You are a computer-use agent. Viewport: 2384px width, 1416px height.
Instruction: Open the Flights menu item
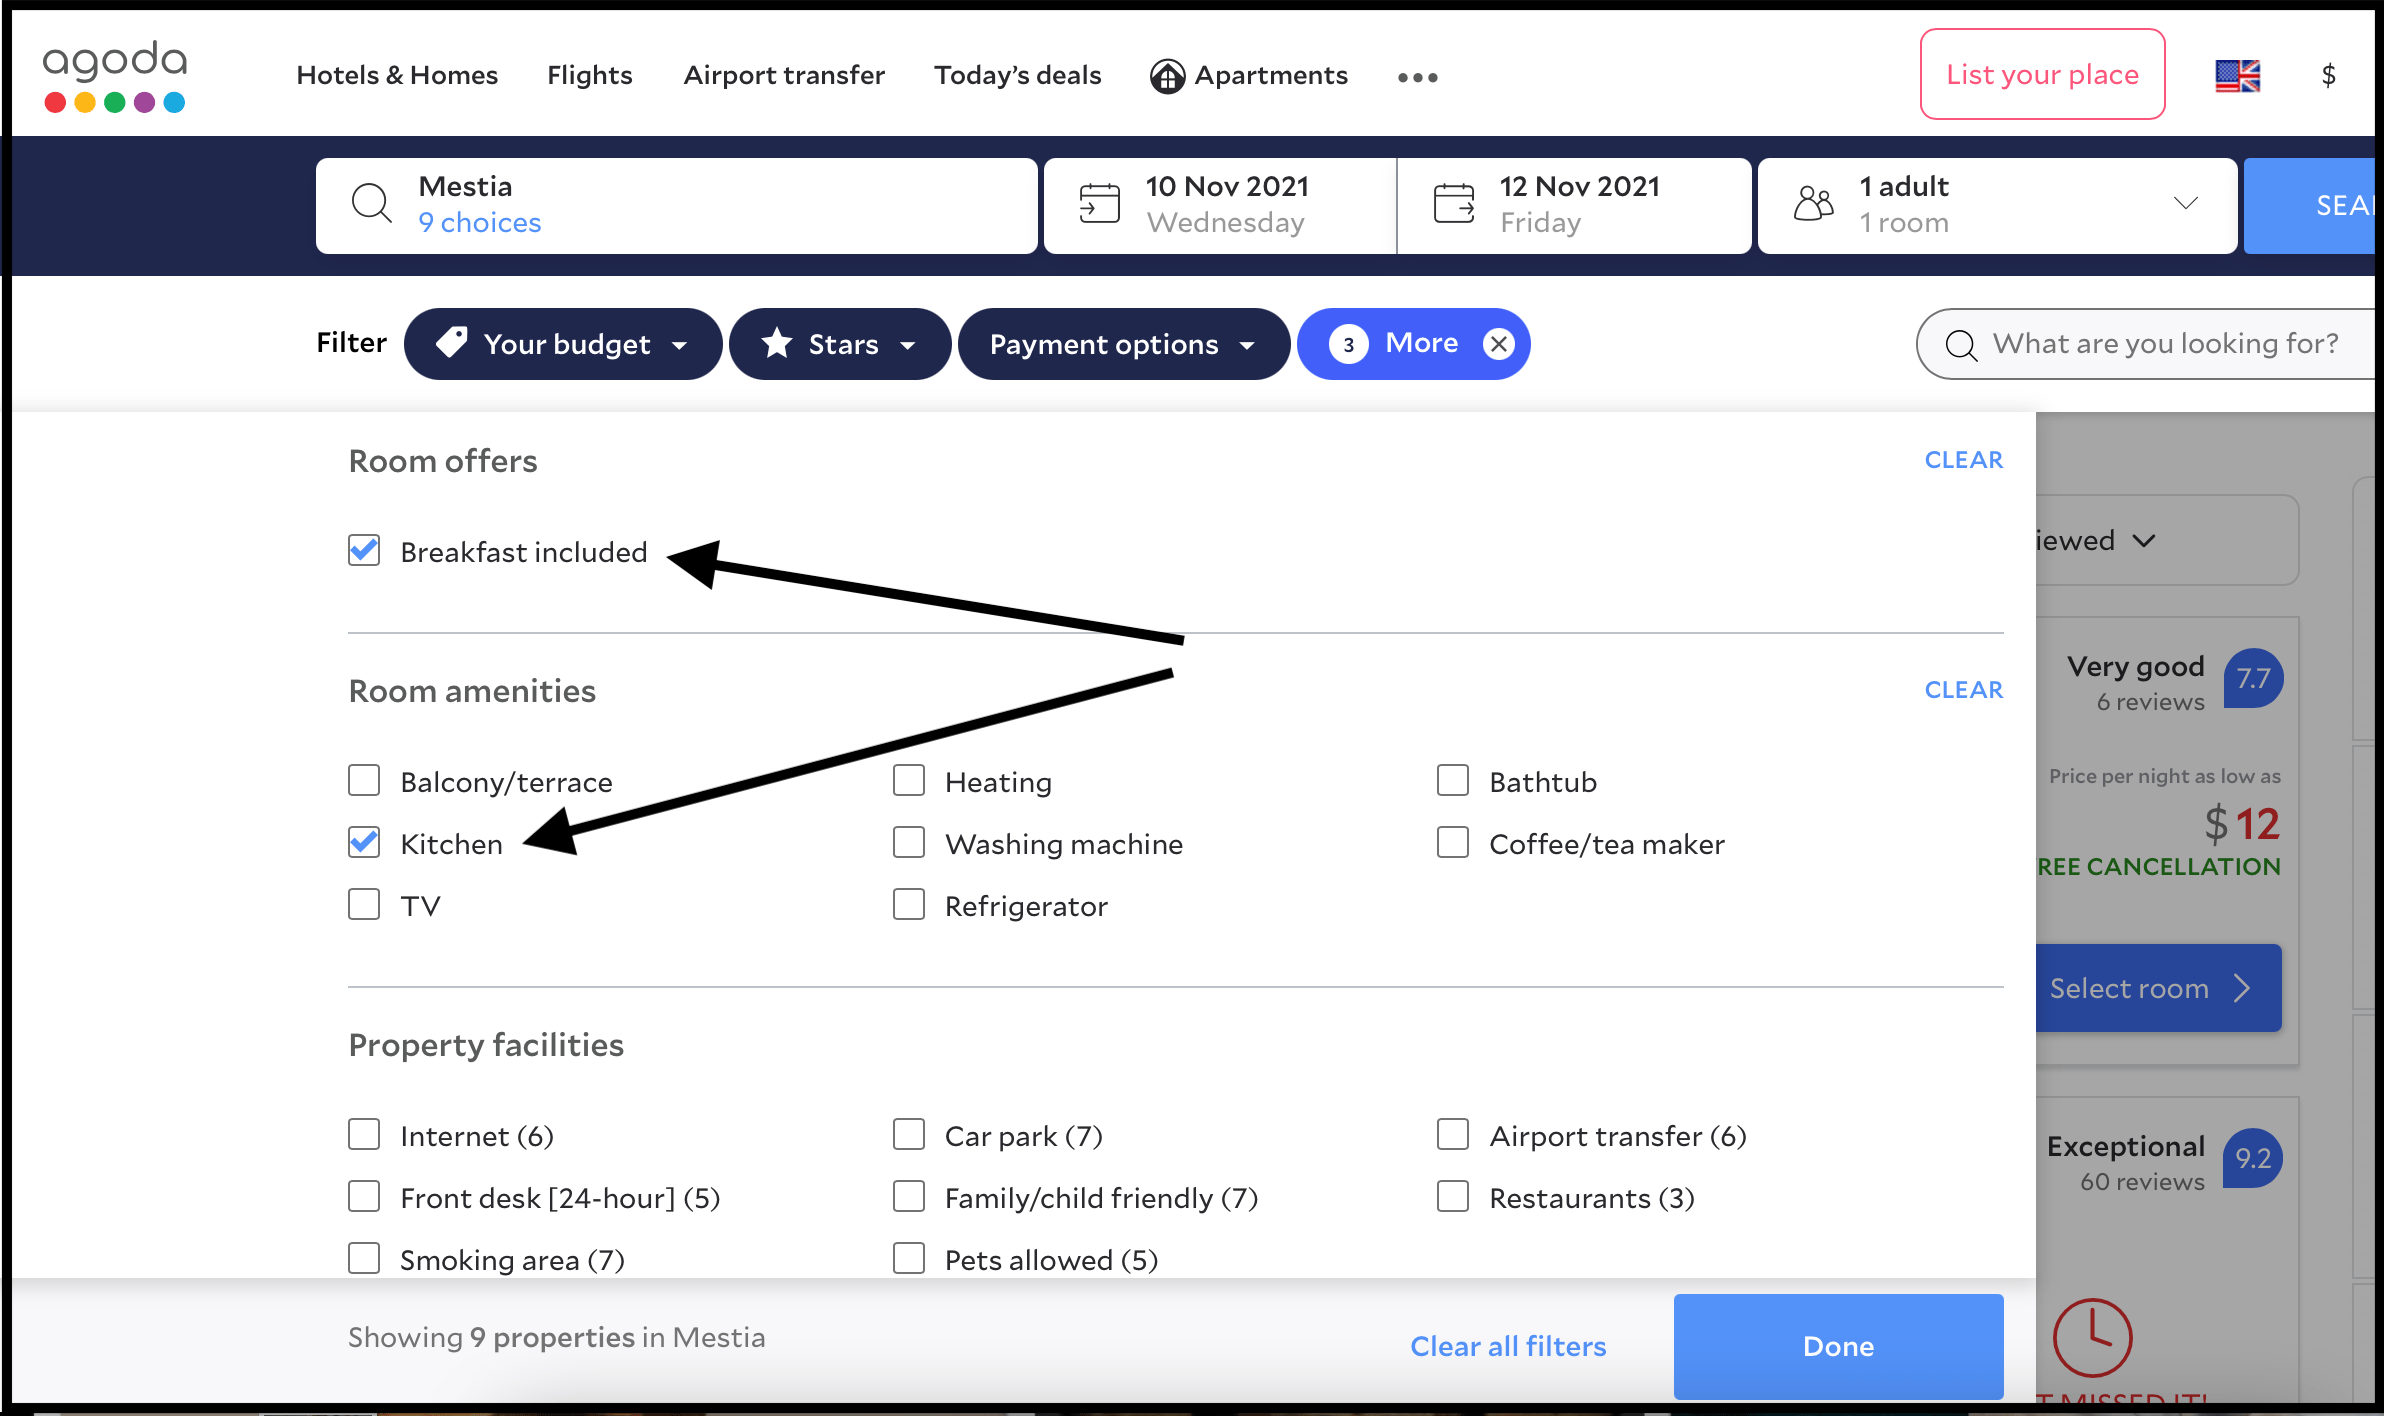pyautogui.click(x=589, y=76)
